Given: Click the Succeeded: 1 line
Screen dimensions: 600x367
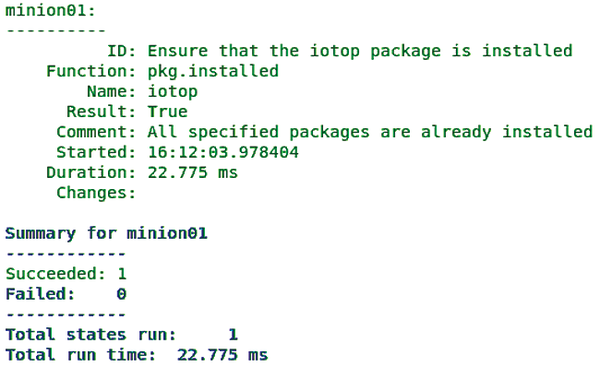Looking at the screenshot, I should [x=66, y=274].
